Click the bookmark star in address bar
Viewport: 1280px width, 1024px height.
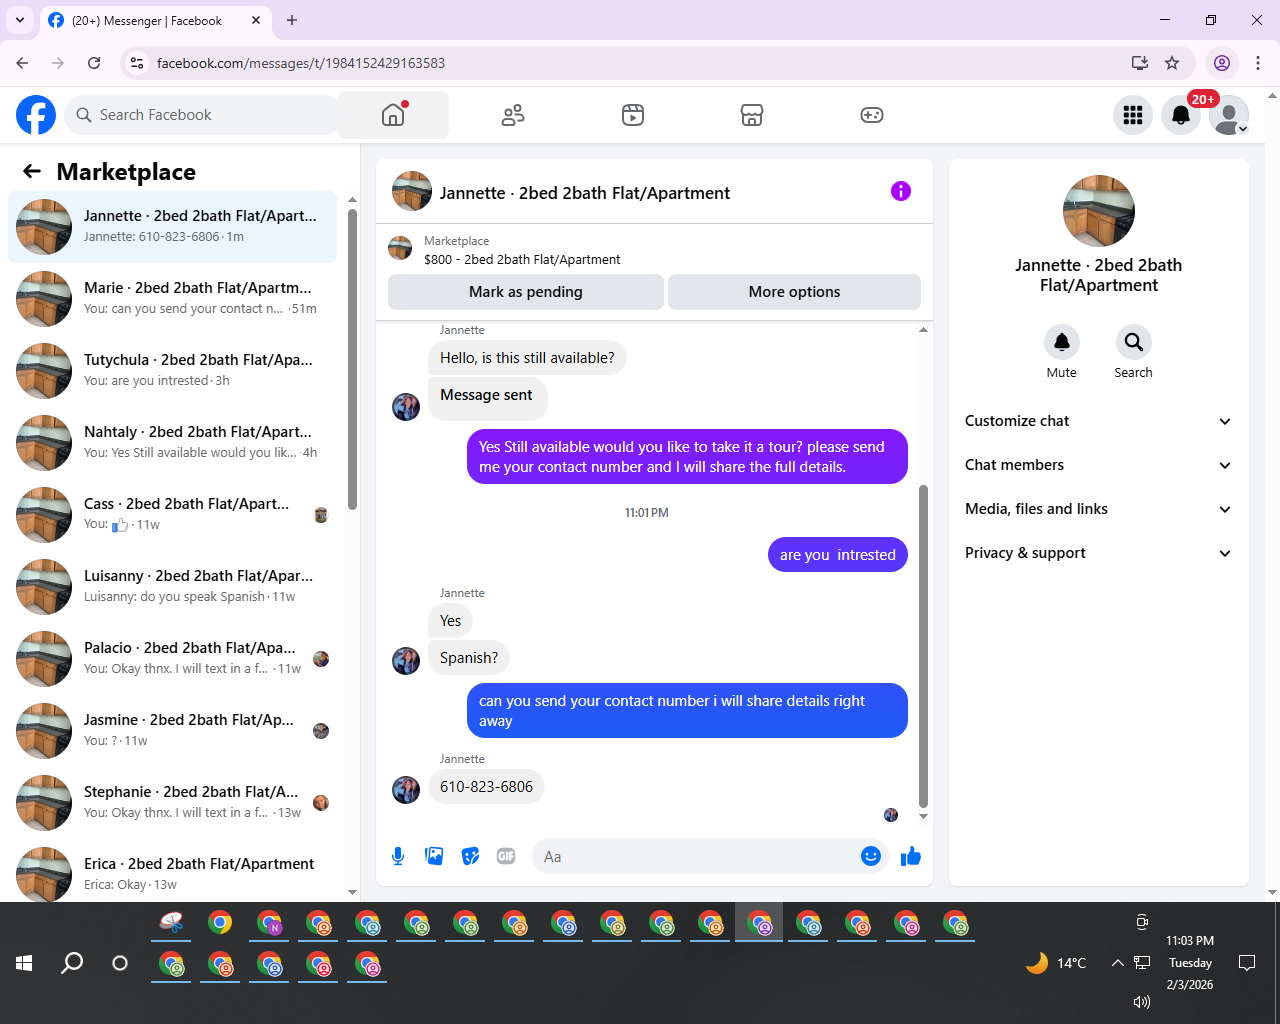[1172, 63]
